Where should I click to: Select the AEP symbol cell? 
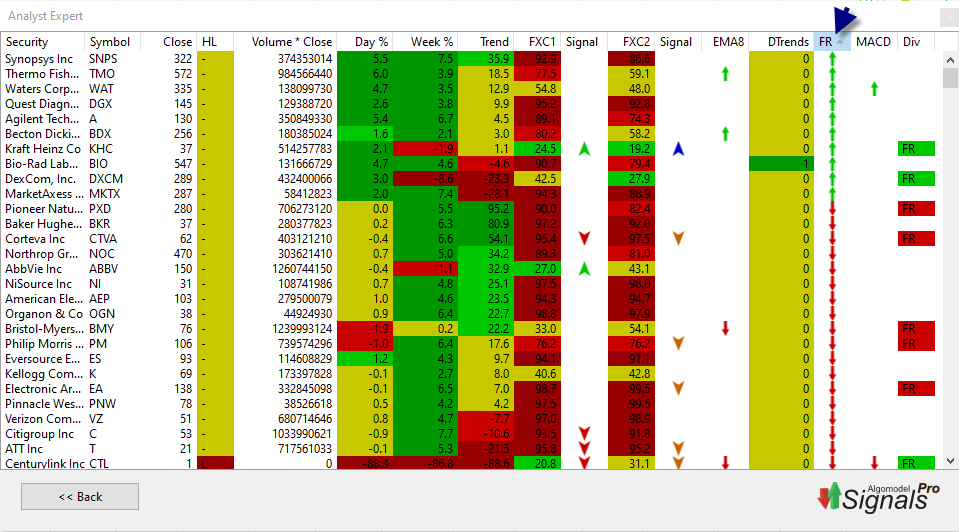(x=99, y=298)
